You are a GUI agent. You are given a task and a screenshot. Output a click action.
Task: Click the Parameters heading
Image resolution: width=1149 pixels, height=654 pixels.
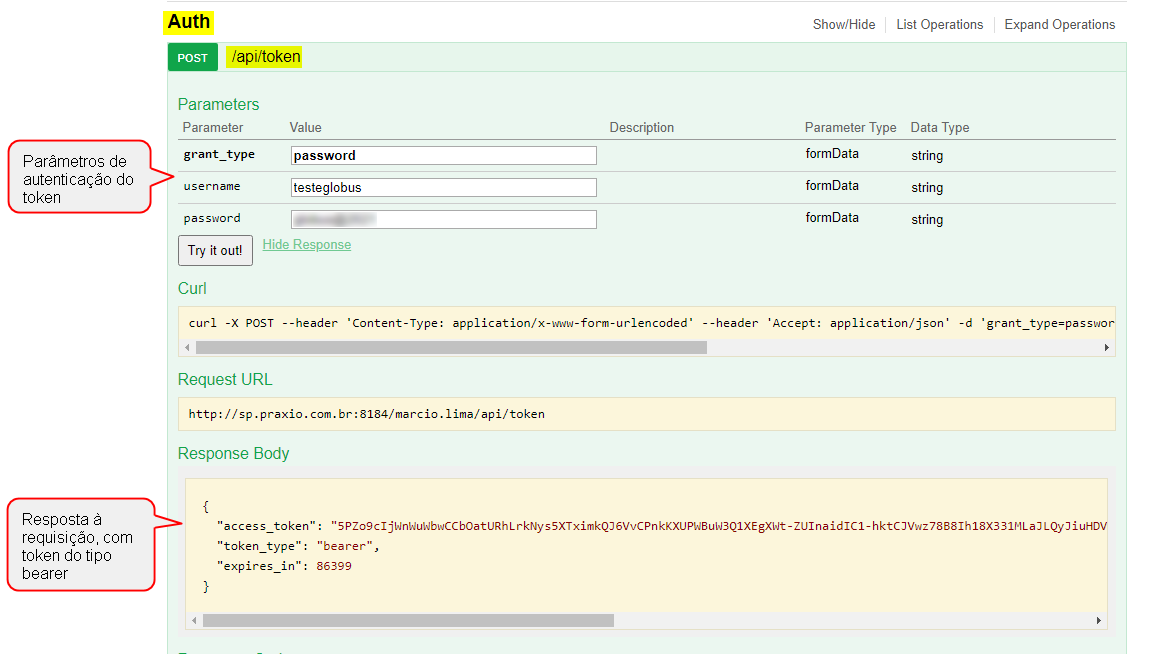218,104
